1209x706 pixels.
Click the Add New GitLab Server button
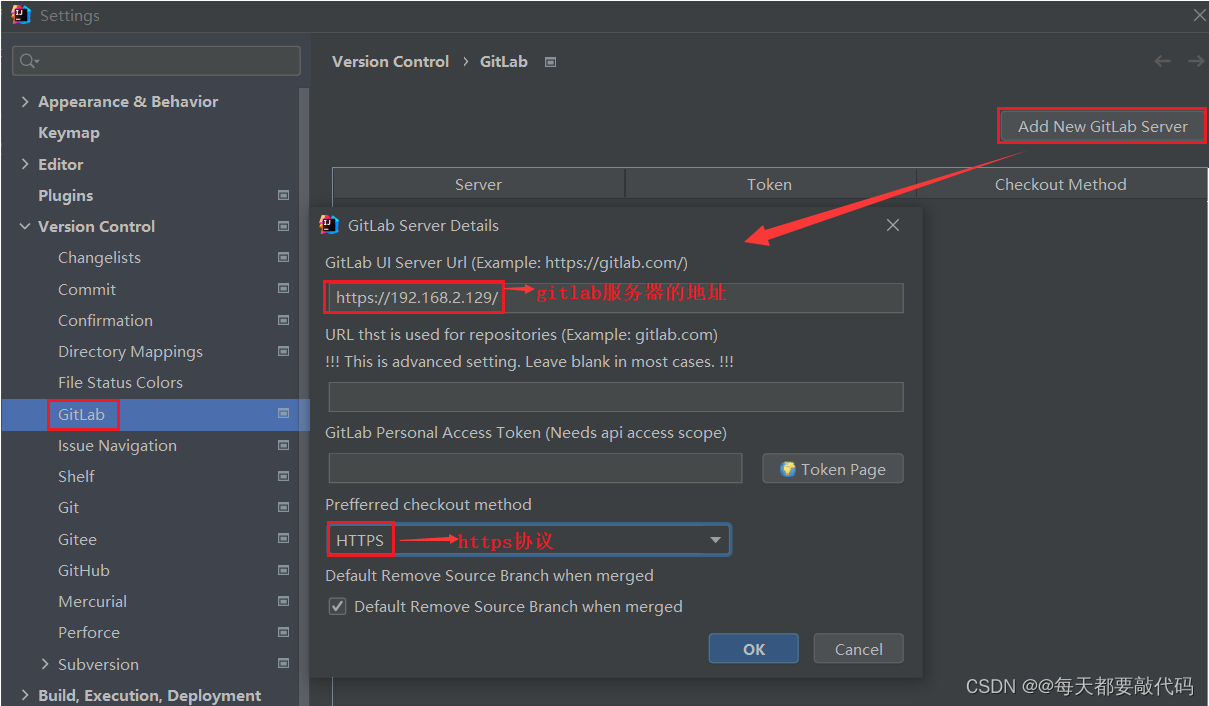click(1102, 126)
